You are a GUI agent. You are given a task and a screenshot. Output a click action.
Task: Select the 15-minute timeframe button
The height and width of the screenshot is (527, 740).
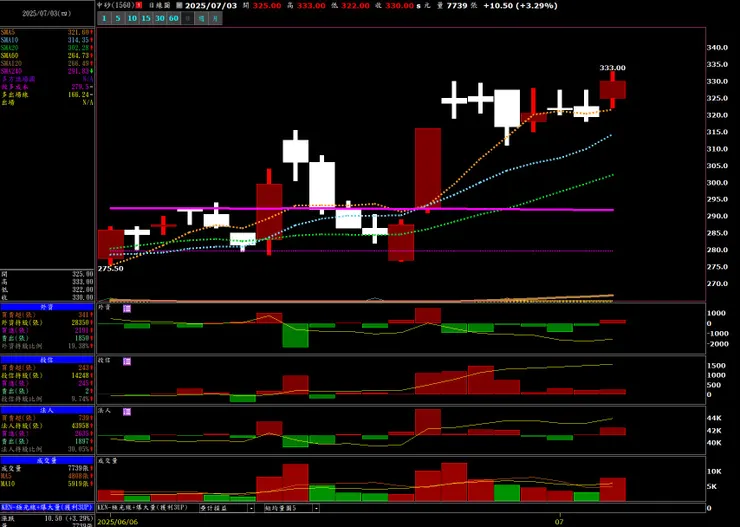146,18
